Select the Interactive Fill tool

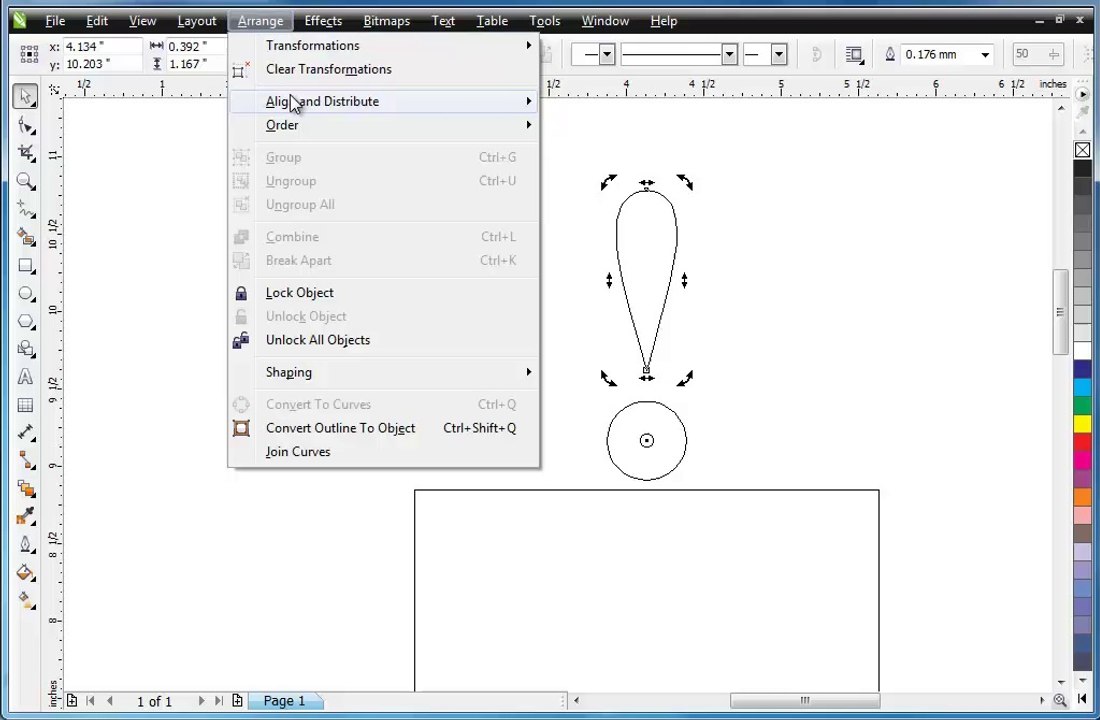click(26, 601)
